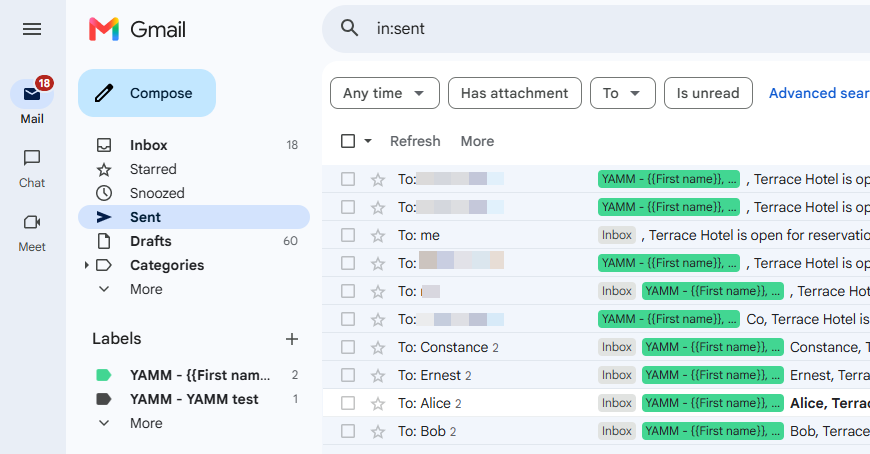Click the Drafts page icon

pos(104,241)
